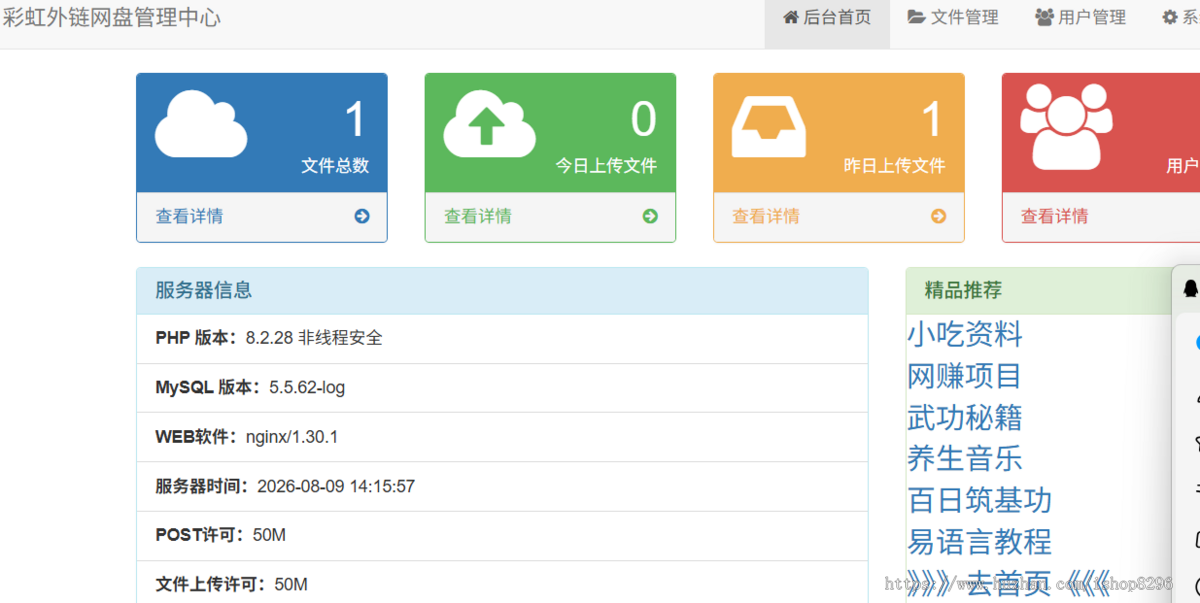The image size is (1200, 603).
Task: Click the 去首页 link
Action: (x=1009, y=583)
